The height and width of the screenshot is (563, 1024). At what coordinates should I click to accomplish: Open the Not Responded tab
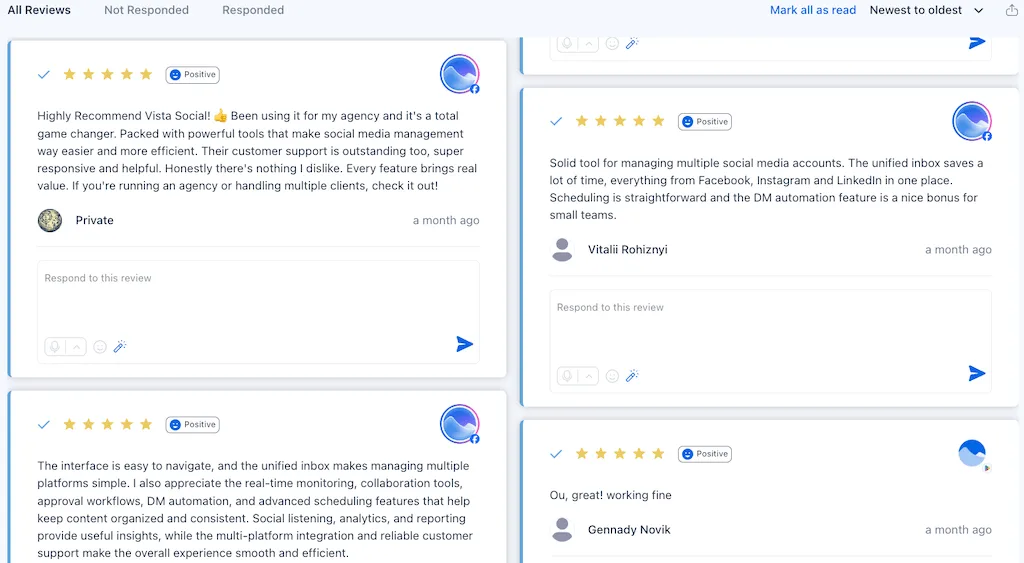tap(146, 10)
